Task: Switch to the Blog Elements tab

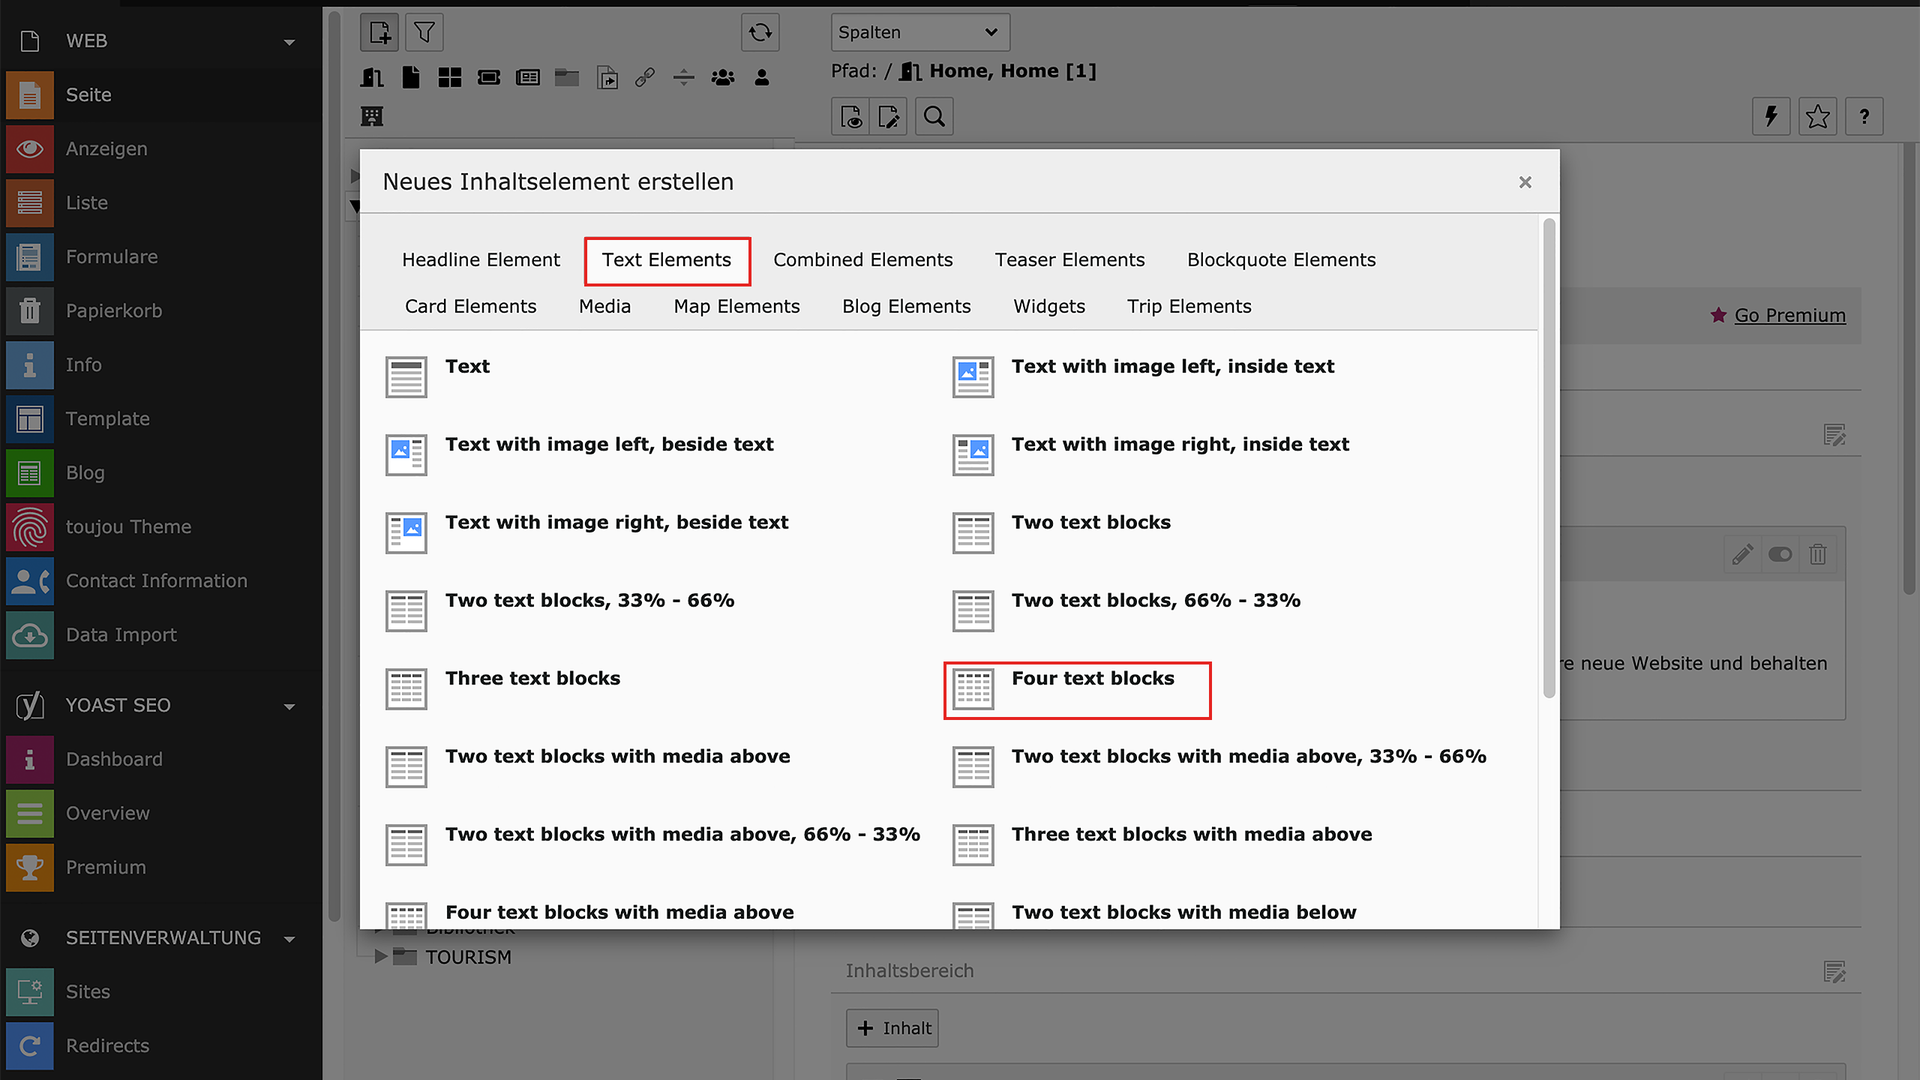Action: [906, 306]
